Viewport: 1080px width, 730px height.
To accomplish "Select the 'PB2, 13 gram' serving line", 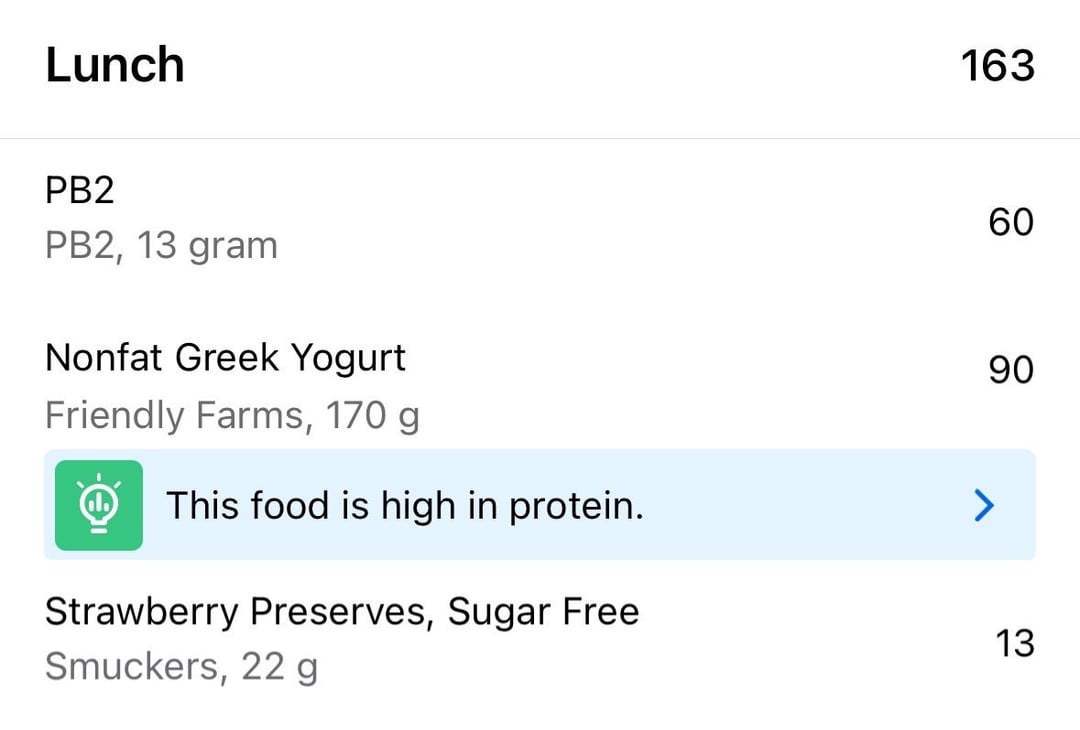I will tap(161, 246).
